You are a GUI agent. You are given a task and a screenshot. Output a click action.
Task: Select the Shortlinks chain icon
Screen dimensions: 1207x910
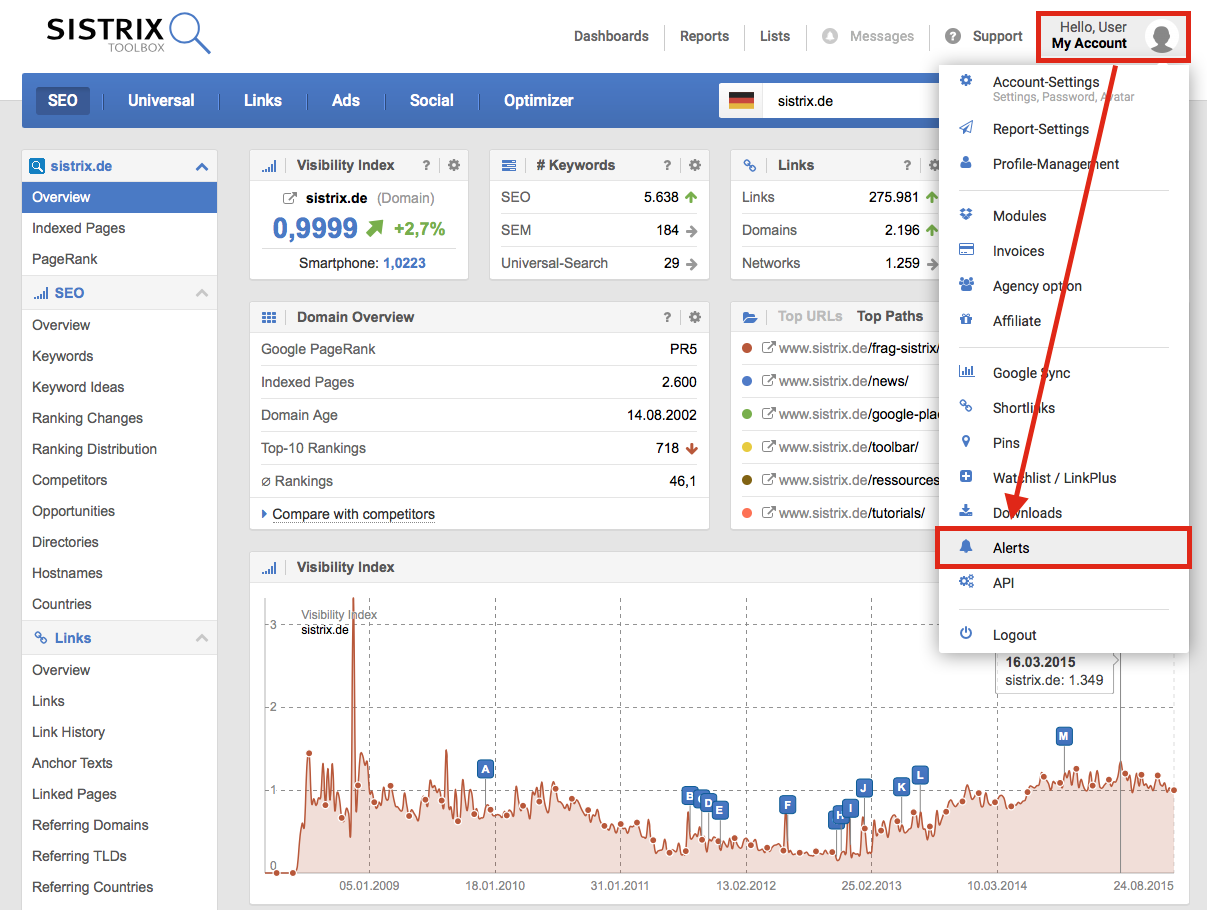coord(966,407)
